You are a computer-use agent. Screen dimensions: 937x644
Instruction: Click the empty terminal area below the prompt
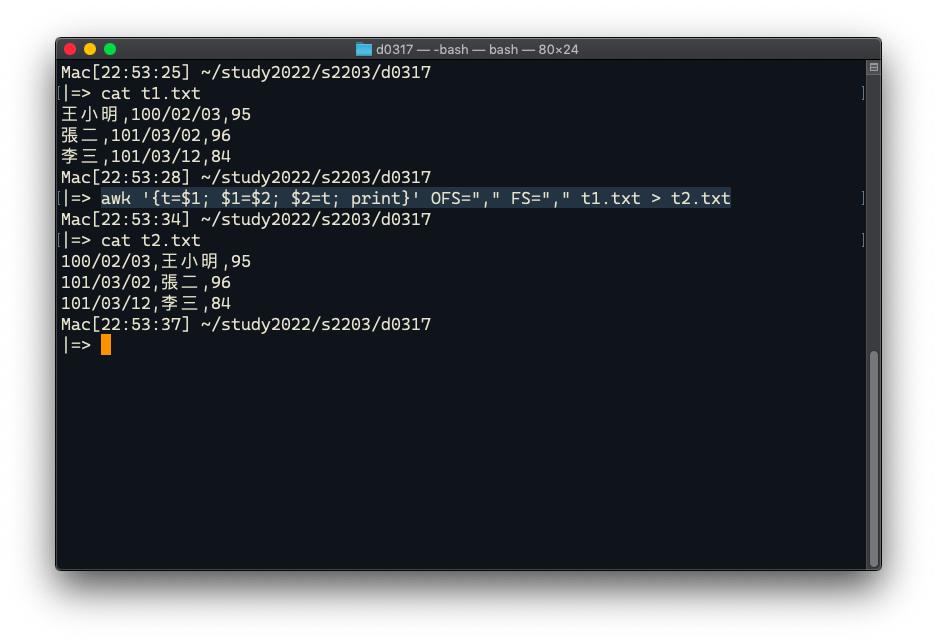tap(460, 460)
